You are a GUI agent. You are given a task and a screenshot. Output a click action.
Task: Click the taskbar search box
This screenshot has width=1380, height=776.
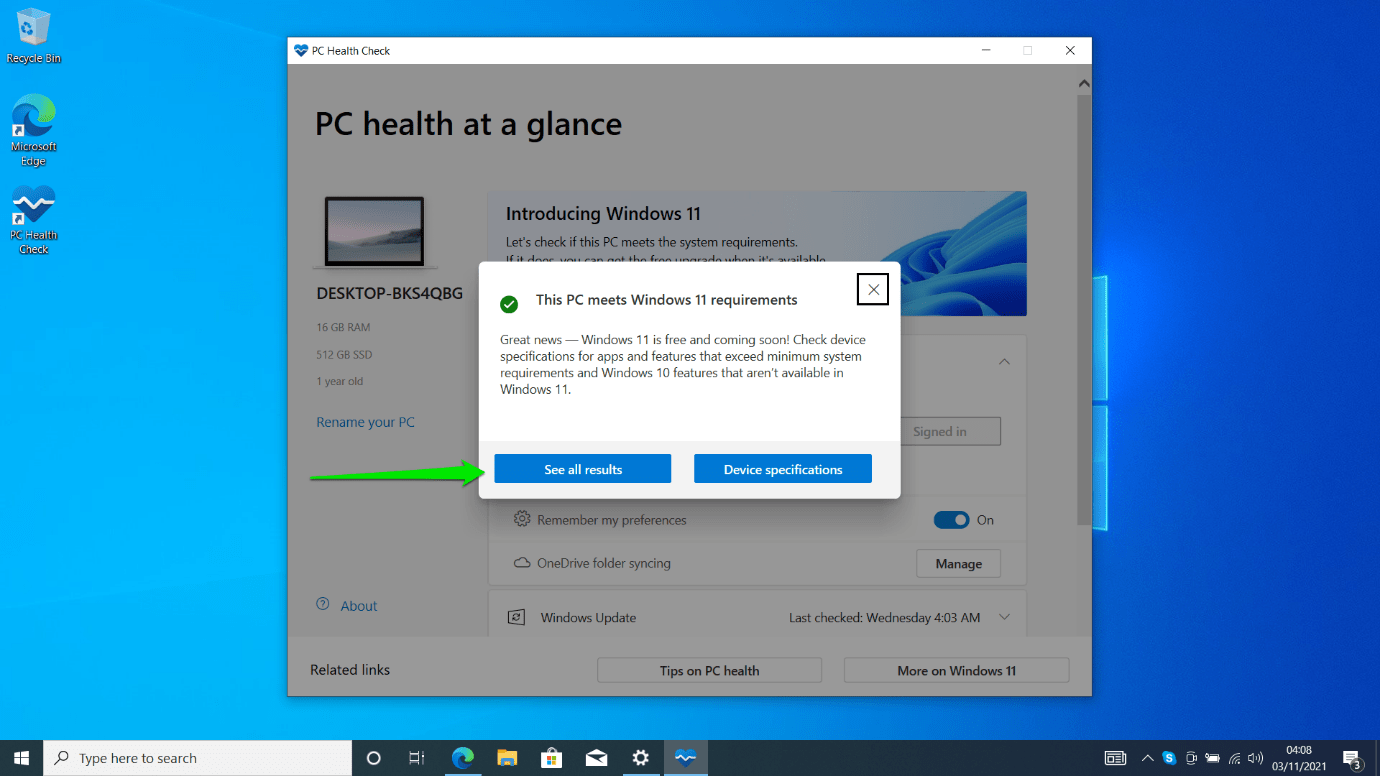pos(198,758)
